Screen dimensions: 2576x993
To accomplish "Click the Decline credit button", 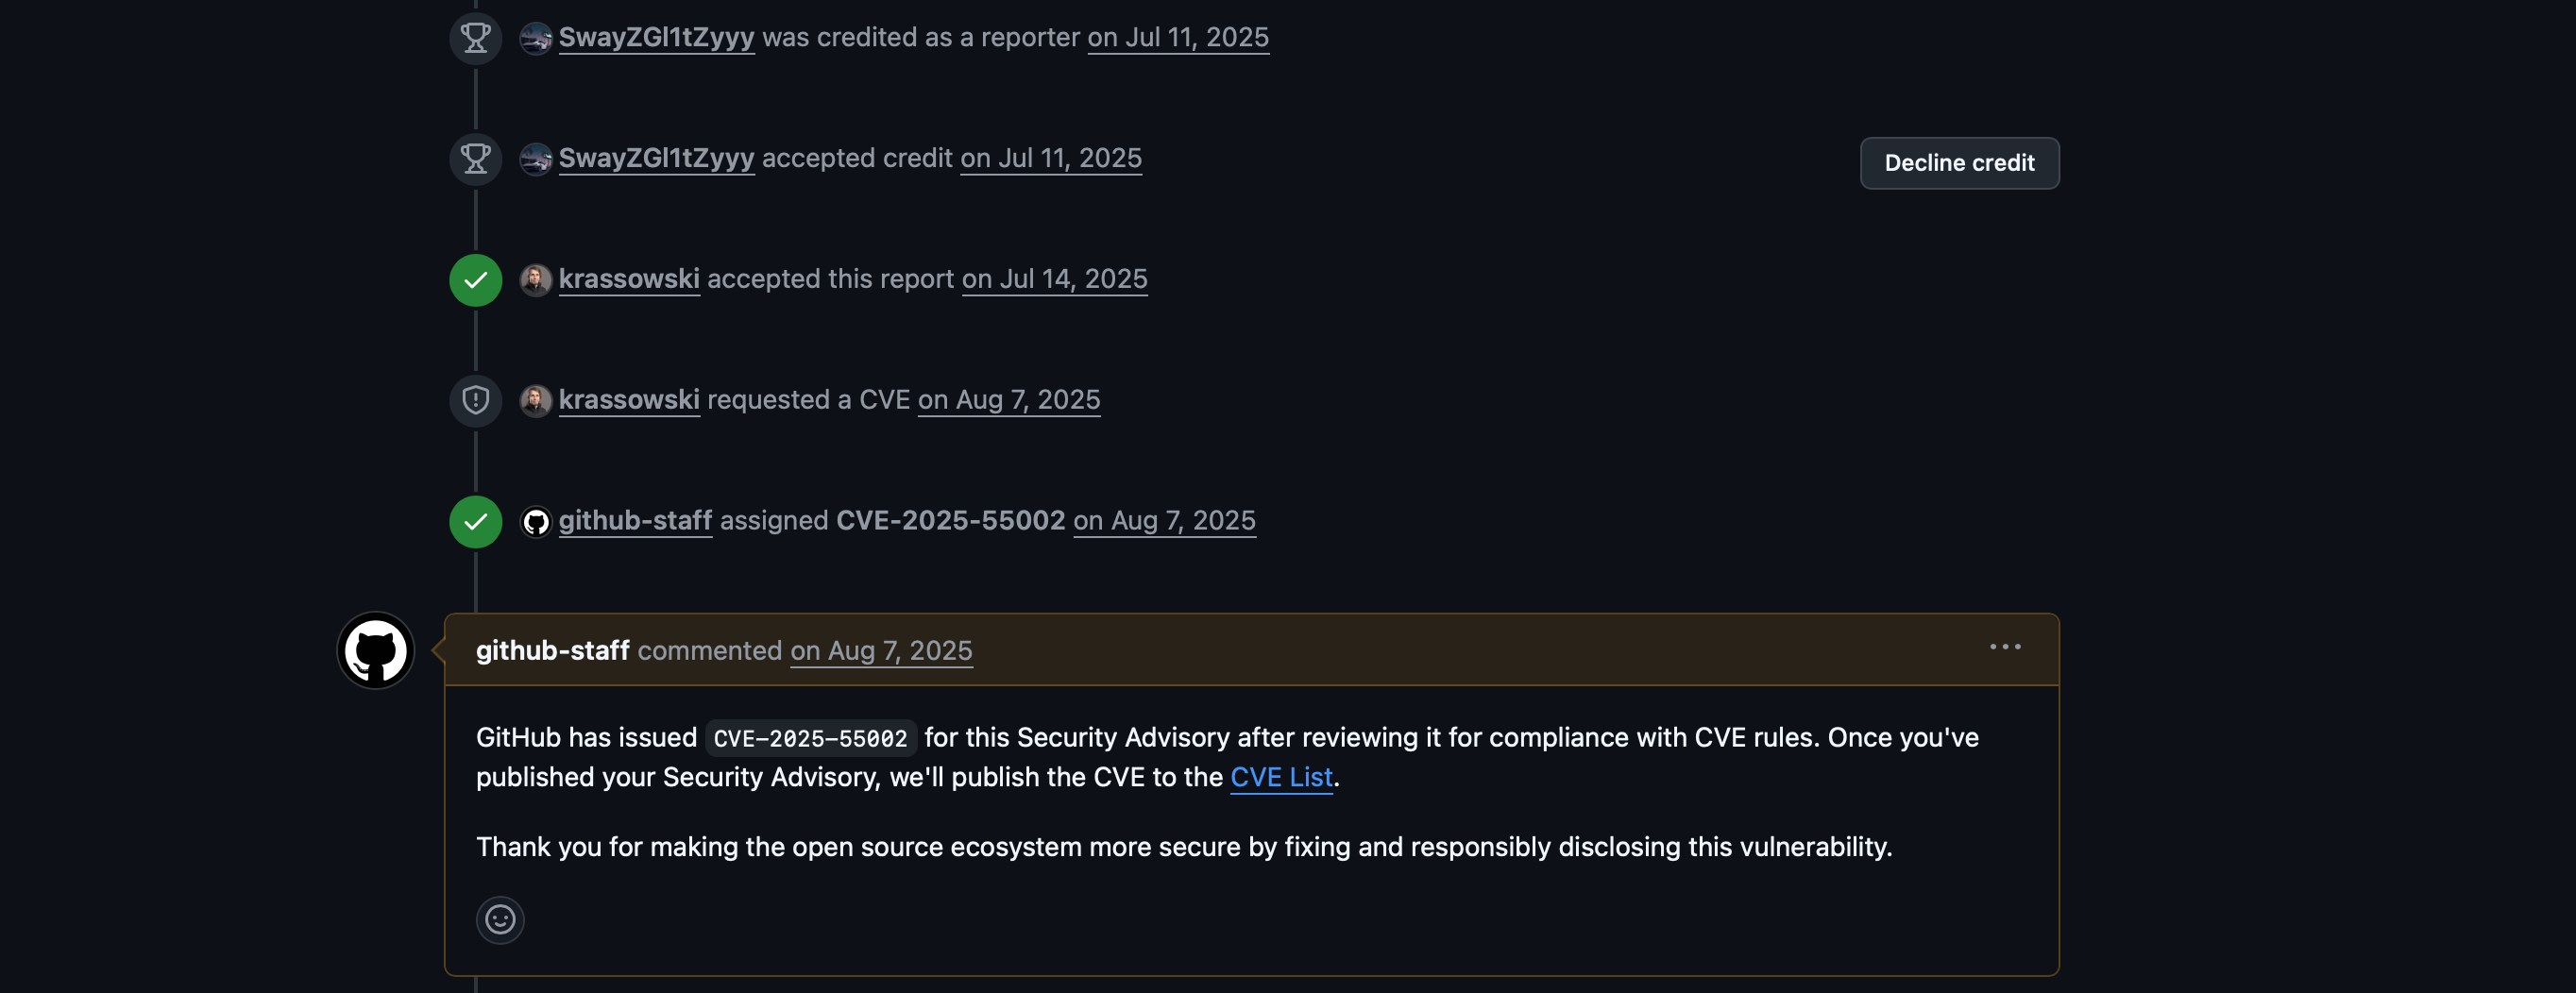I will coord(1958,162).
